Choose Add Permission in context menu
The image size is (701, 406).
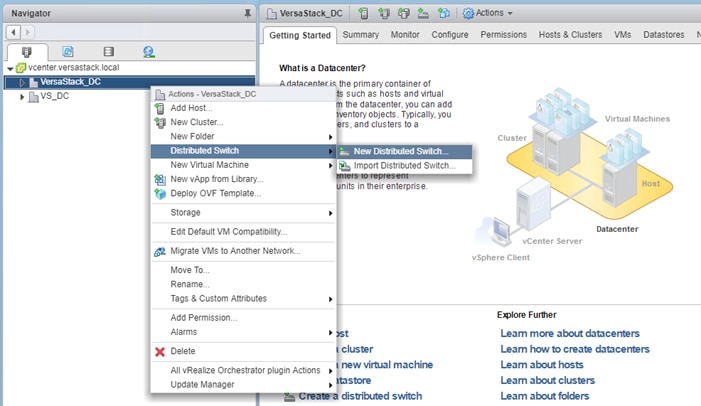pyautogui.click(x=243, y=318)
